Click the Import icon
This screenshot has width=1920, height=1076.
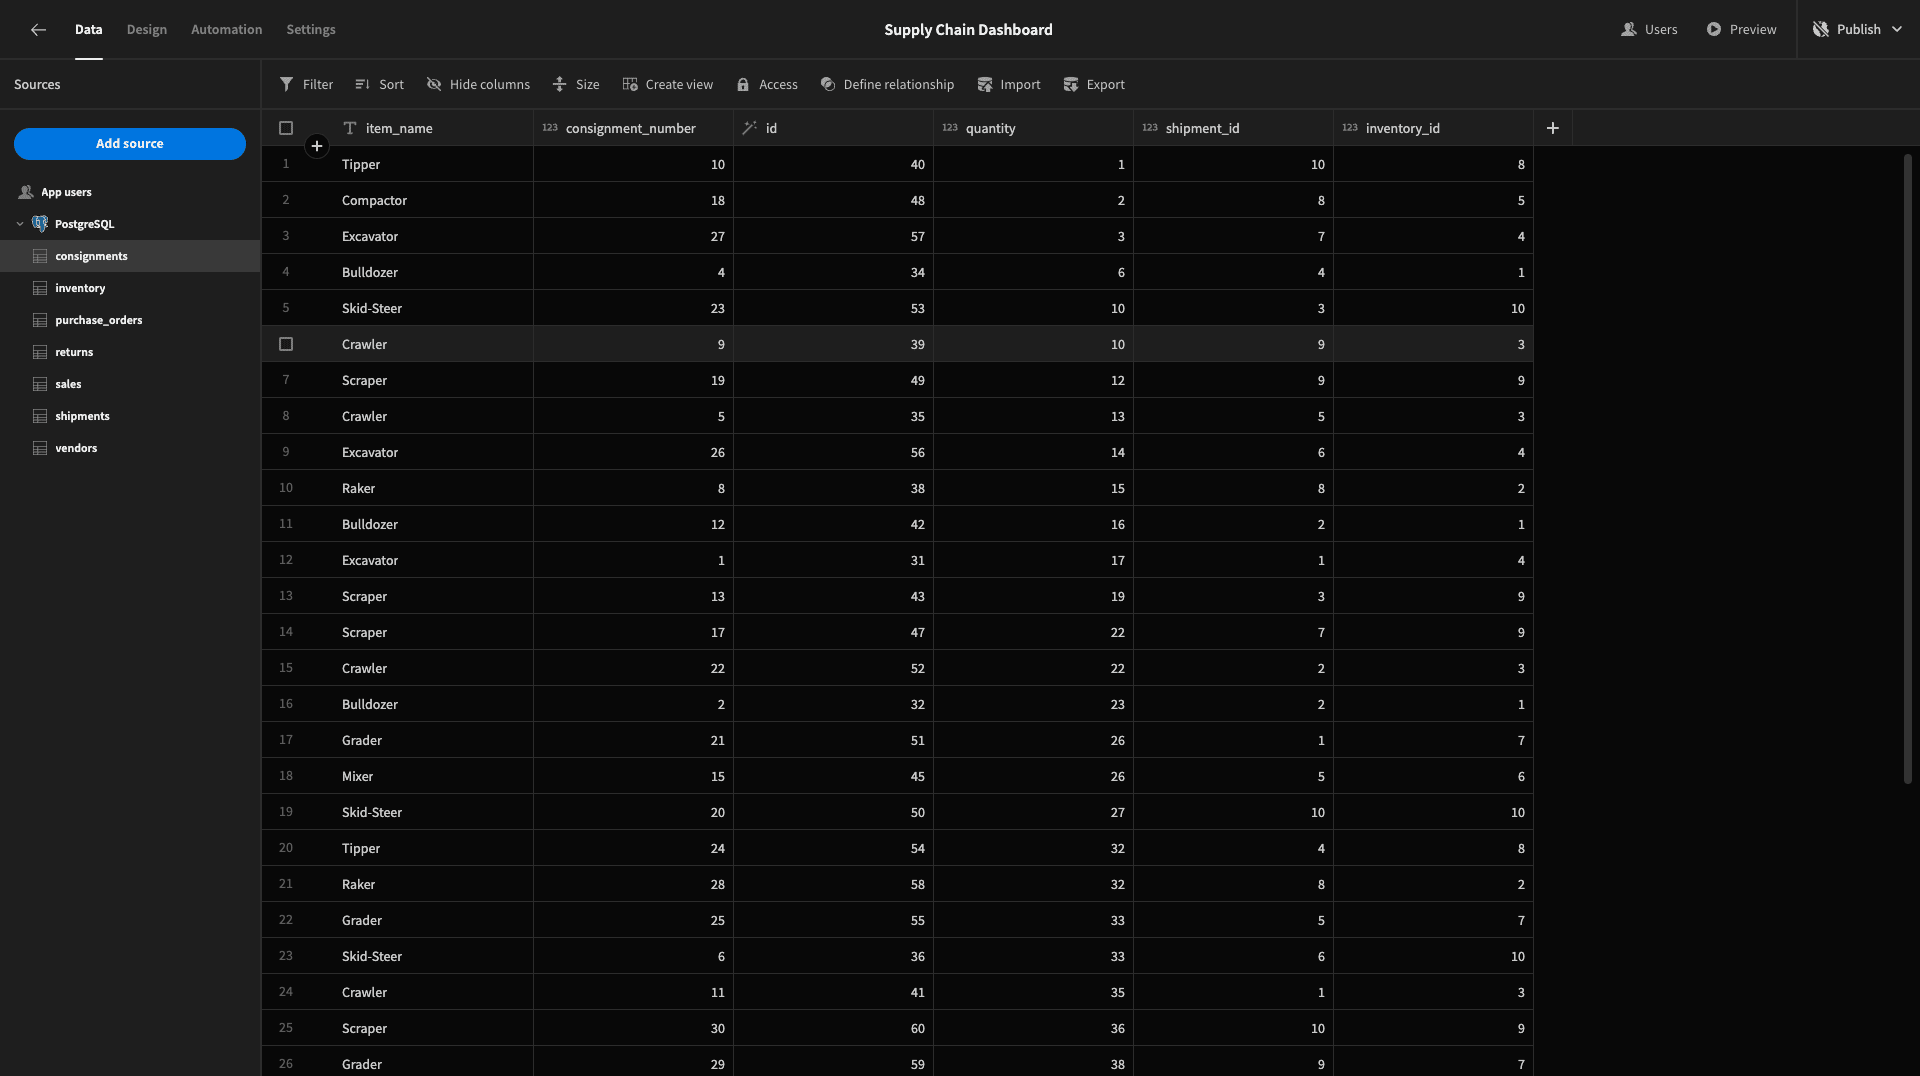pos(985,85)
